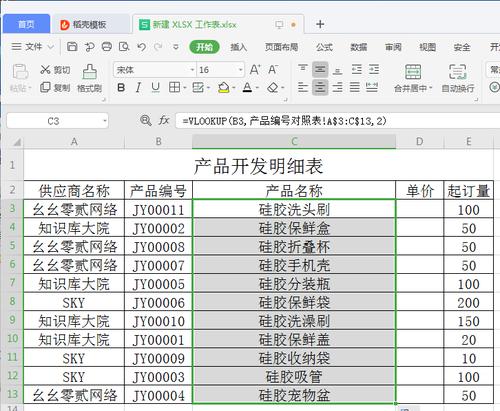
Task: Click the Select All corner triangle
Action: 17,142
